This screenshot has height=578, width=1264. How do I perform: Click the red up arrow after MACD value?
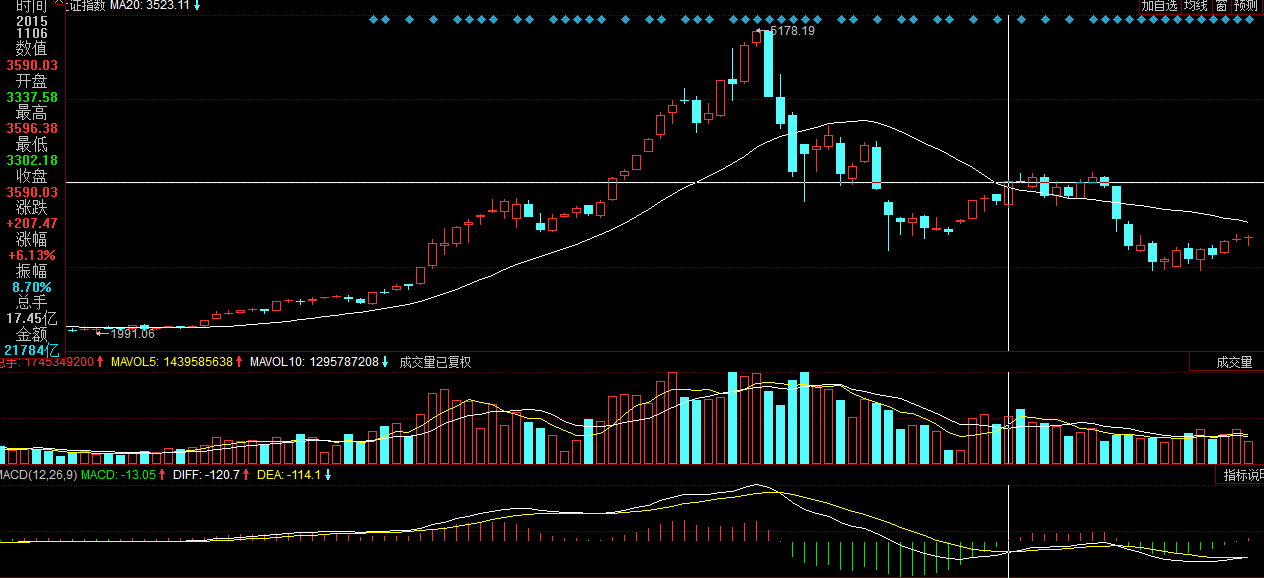(x=164, y=475)
